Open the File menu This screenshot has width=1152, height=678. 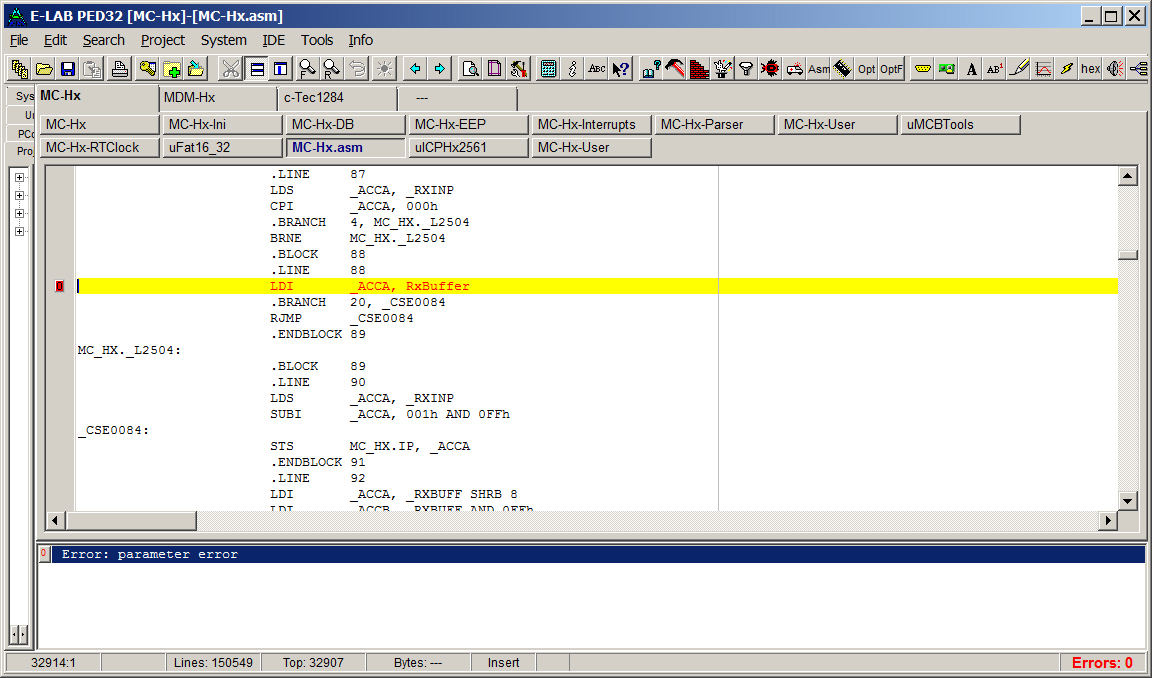18,40
